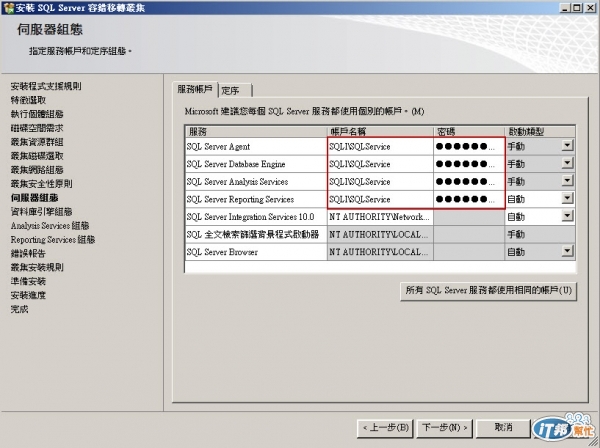Open startup type dropdown for SQL Server Agent
This screenshot has width=600, height=448.
click(x=567, y=146)
